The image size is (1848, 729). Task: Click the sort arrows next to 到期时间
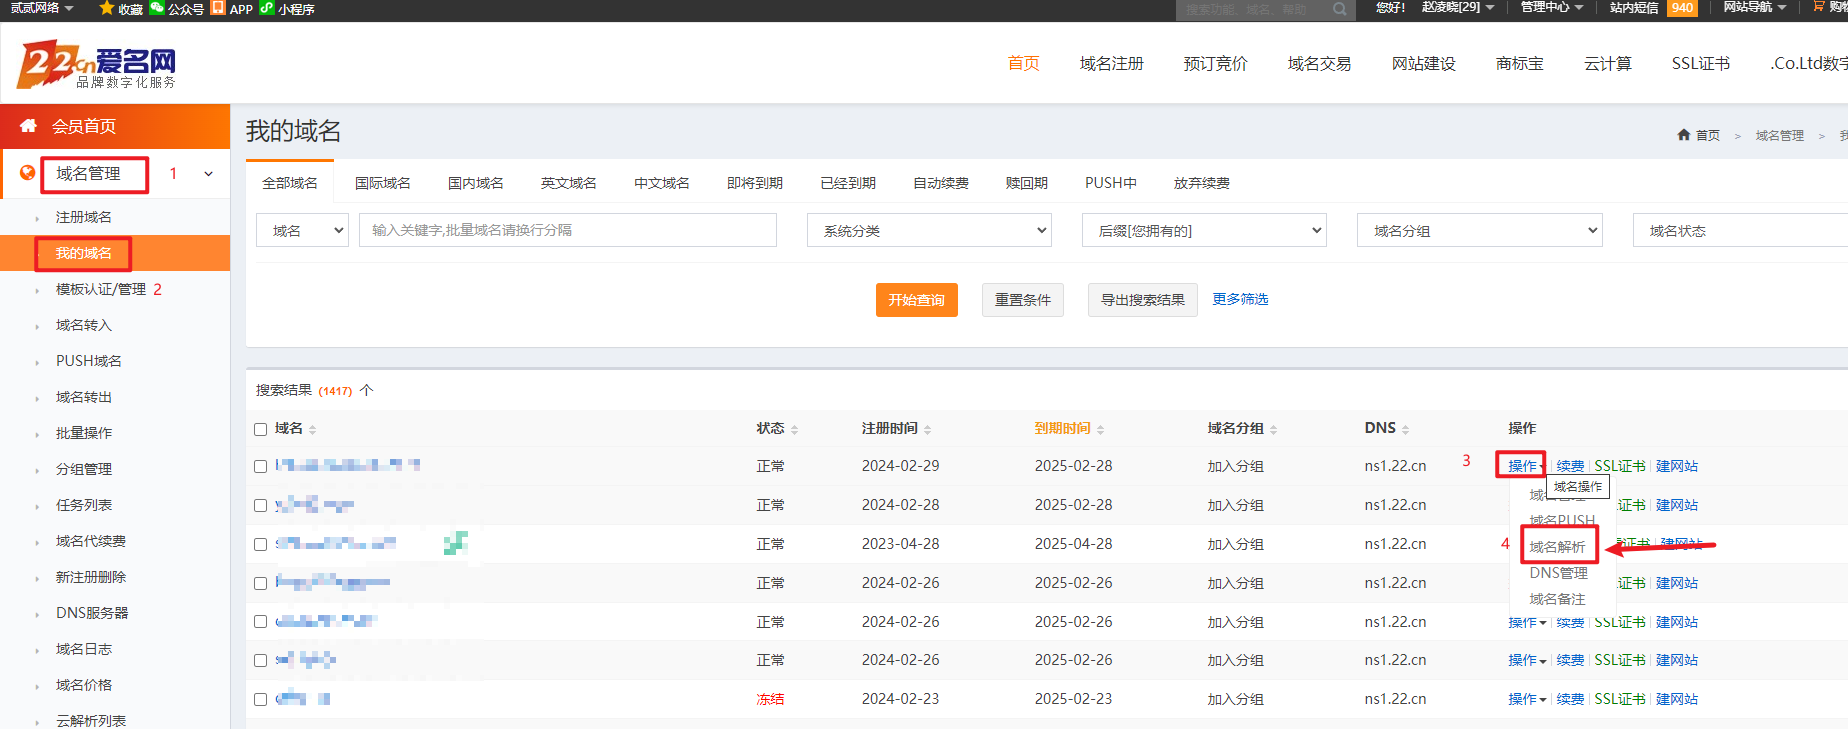pos(1100,429)
